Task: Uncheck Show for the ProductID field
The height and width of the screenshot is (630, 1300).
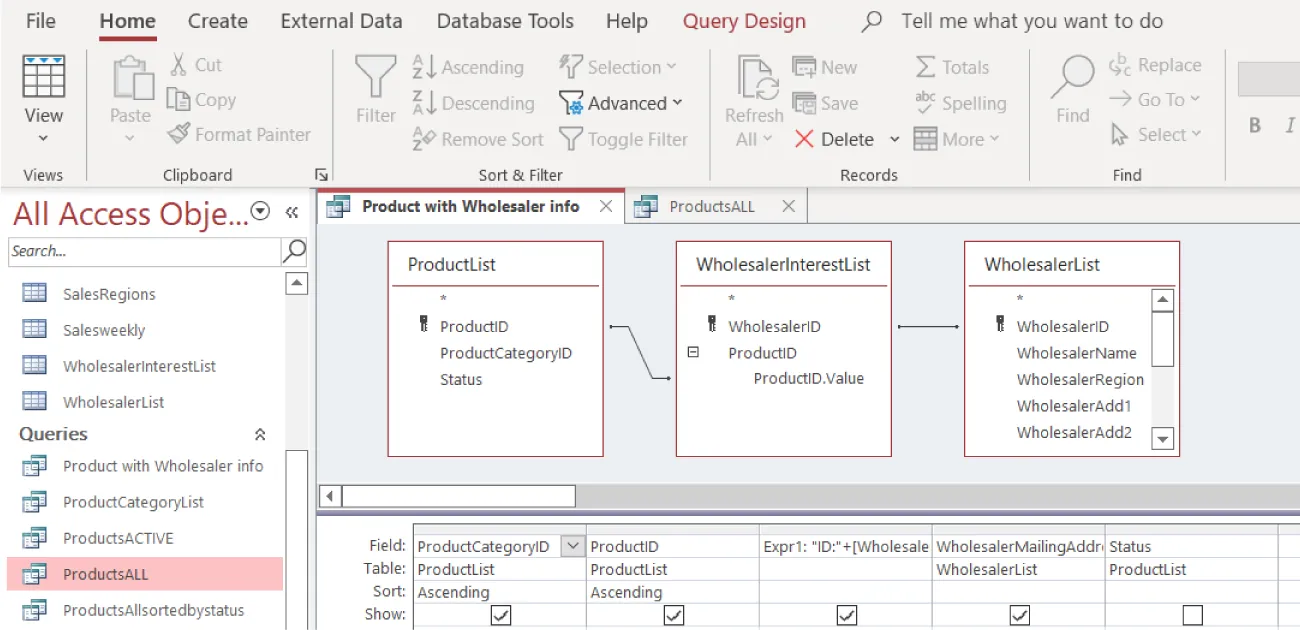Action: tap(672, 614)
